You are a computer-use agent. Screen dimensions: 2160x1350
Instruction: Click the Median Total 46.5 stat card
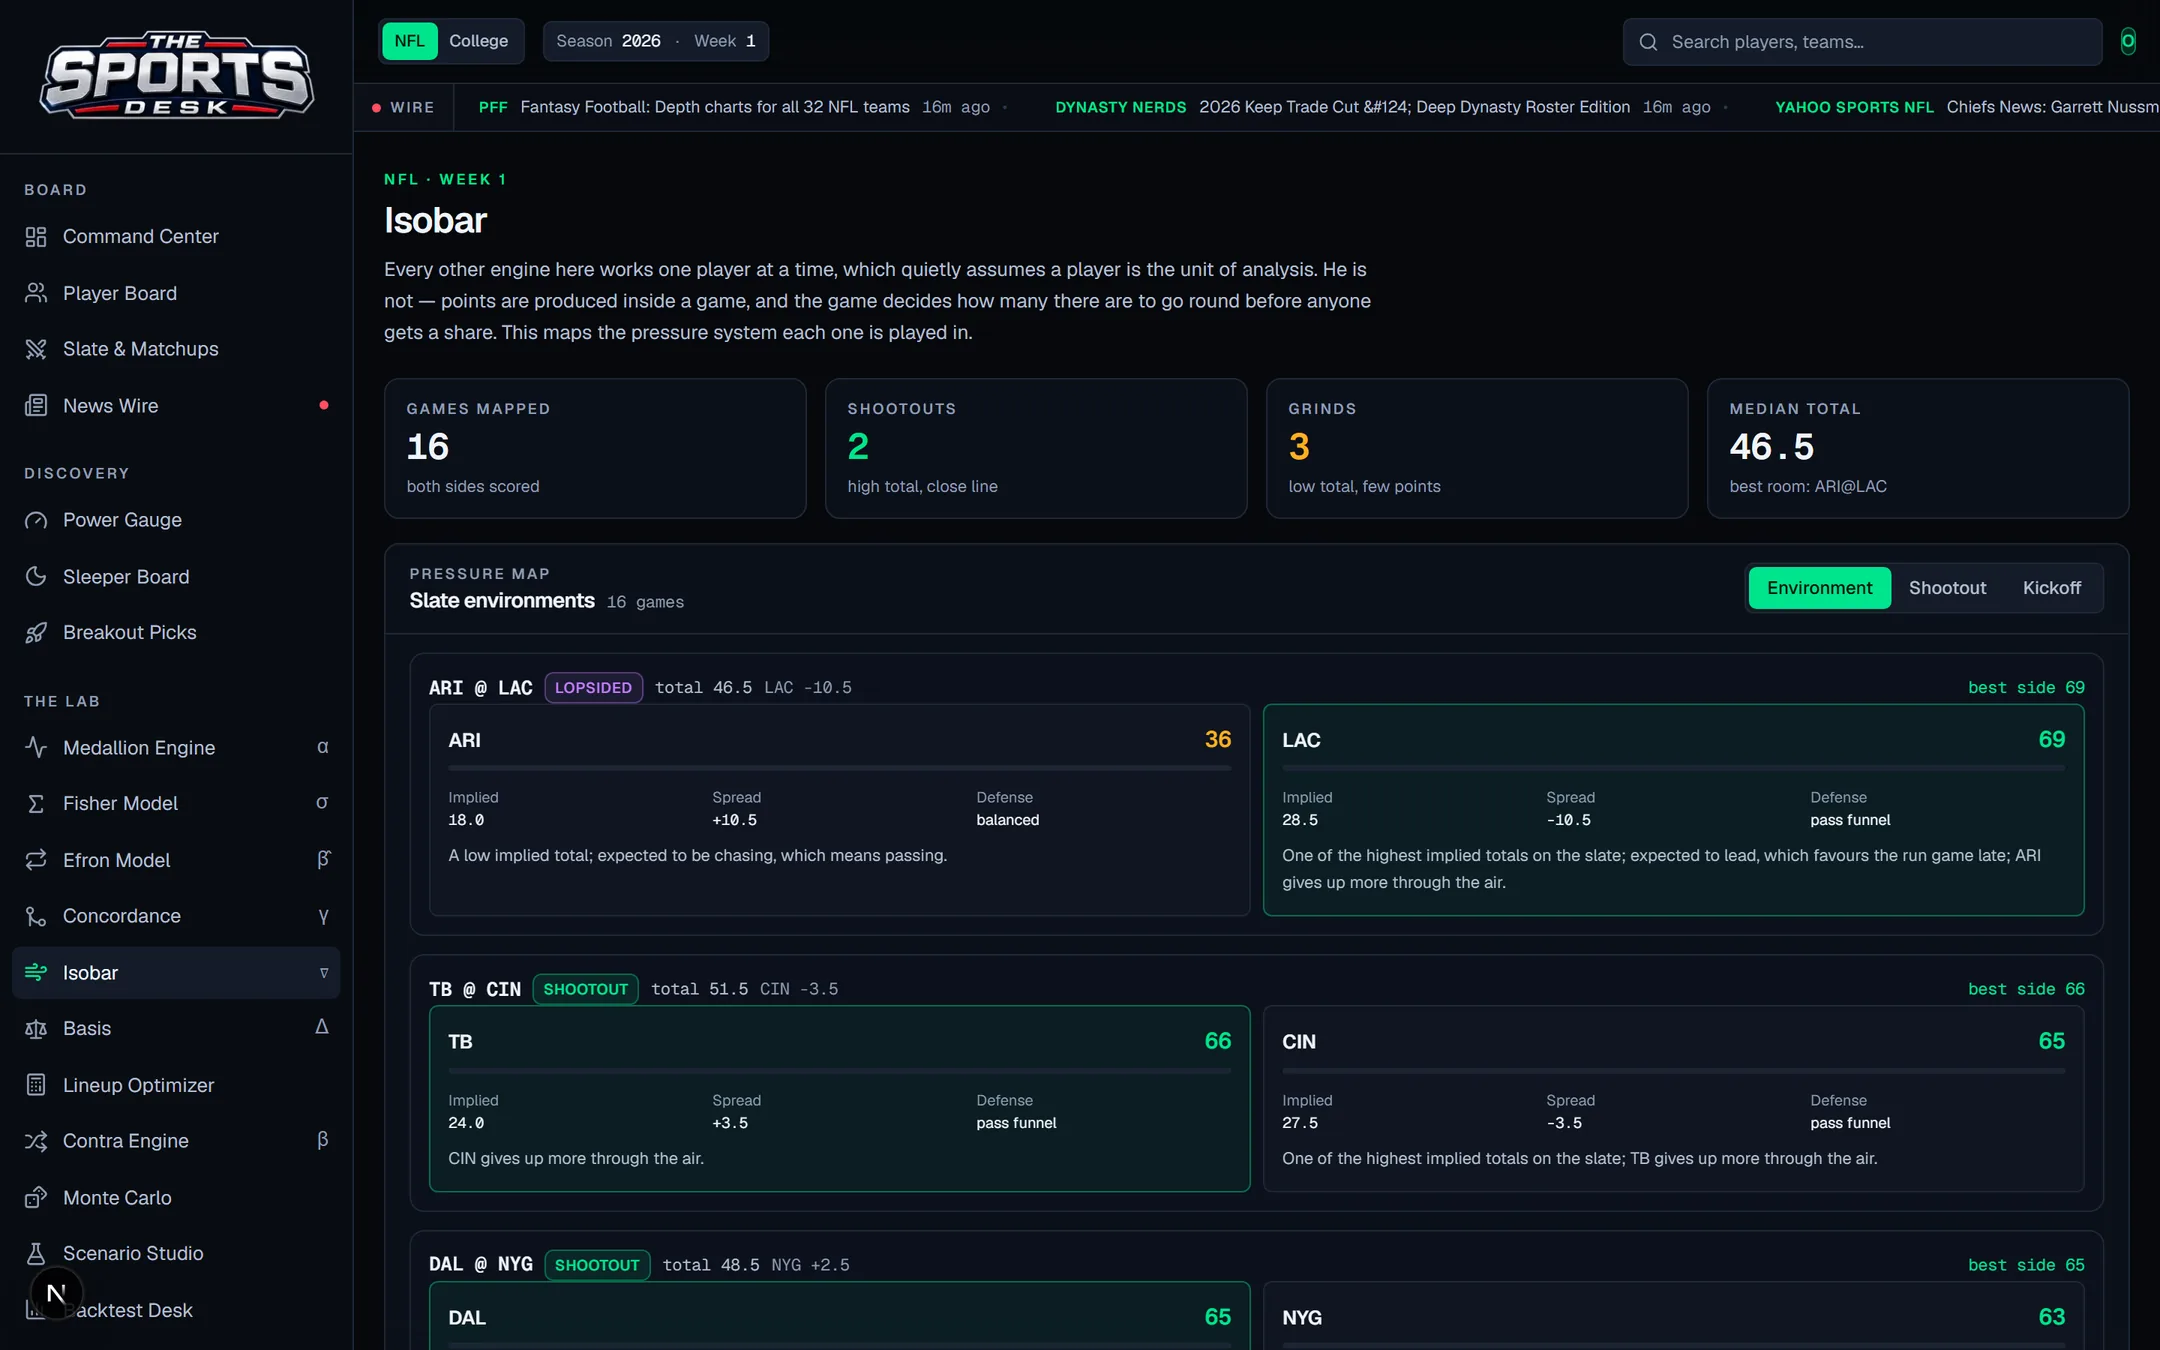(x=1917, y=448)
